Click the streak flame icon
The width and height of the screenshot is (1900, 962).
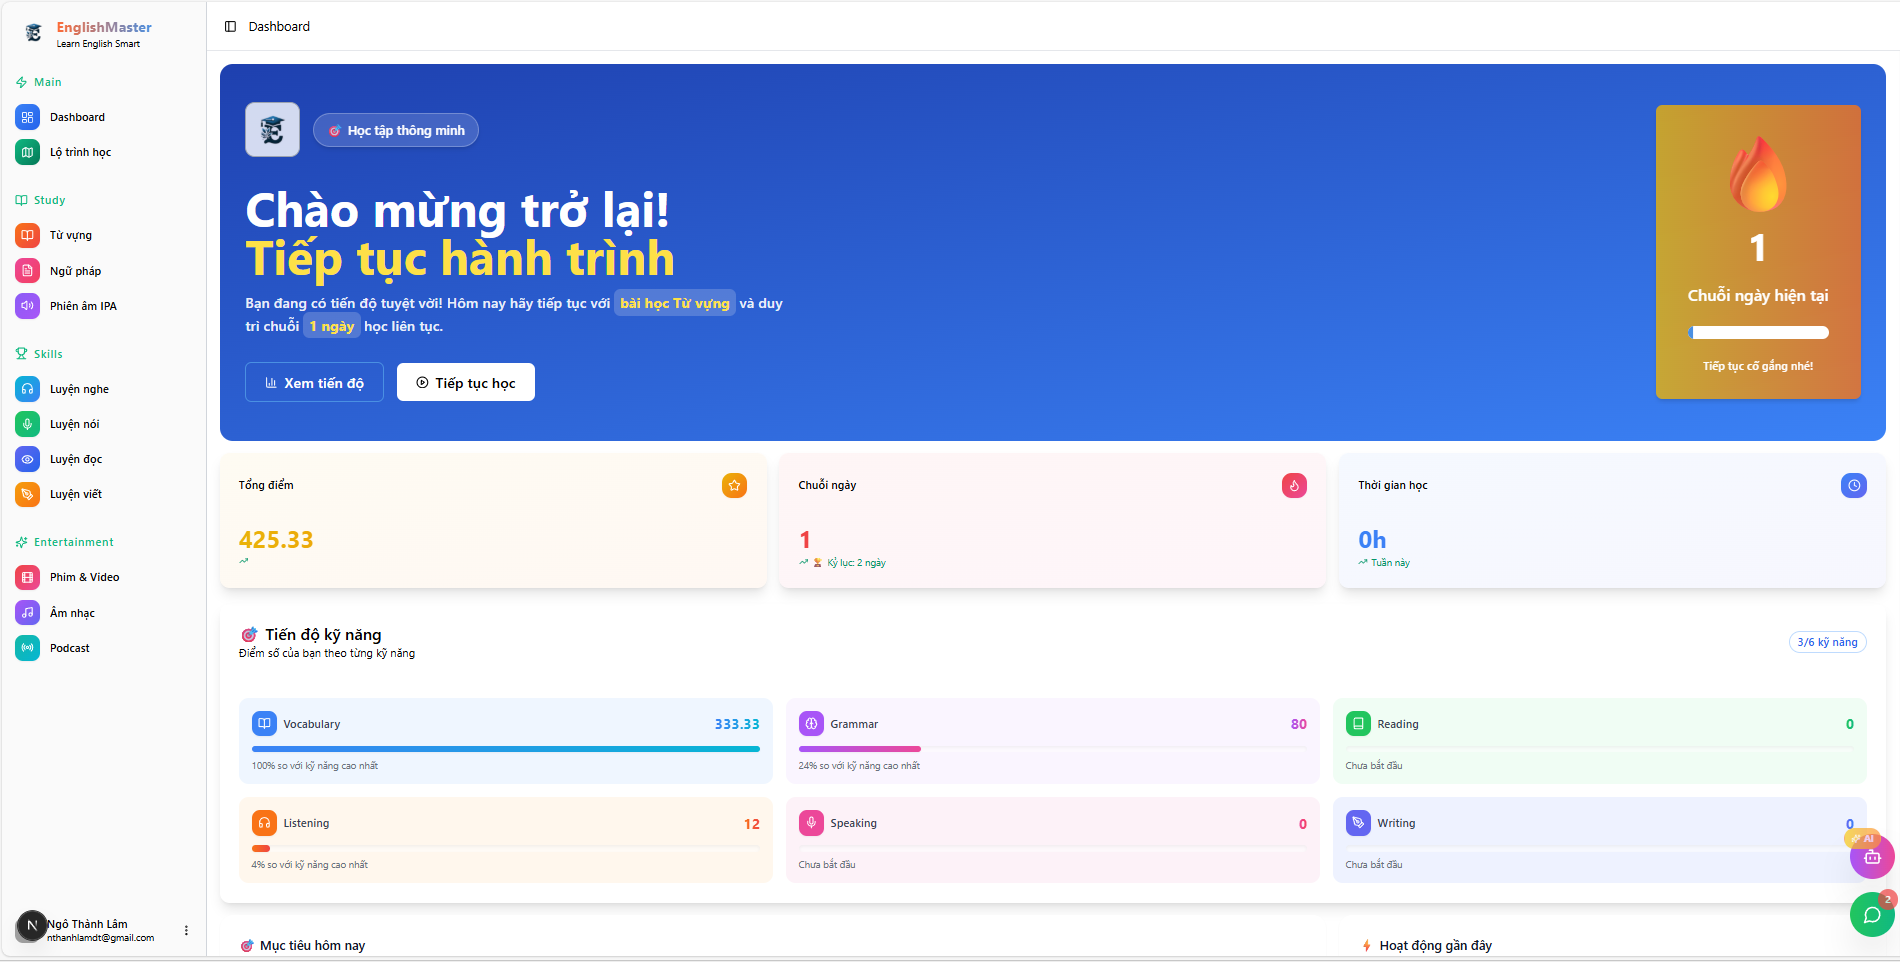tap(1758, 173)
